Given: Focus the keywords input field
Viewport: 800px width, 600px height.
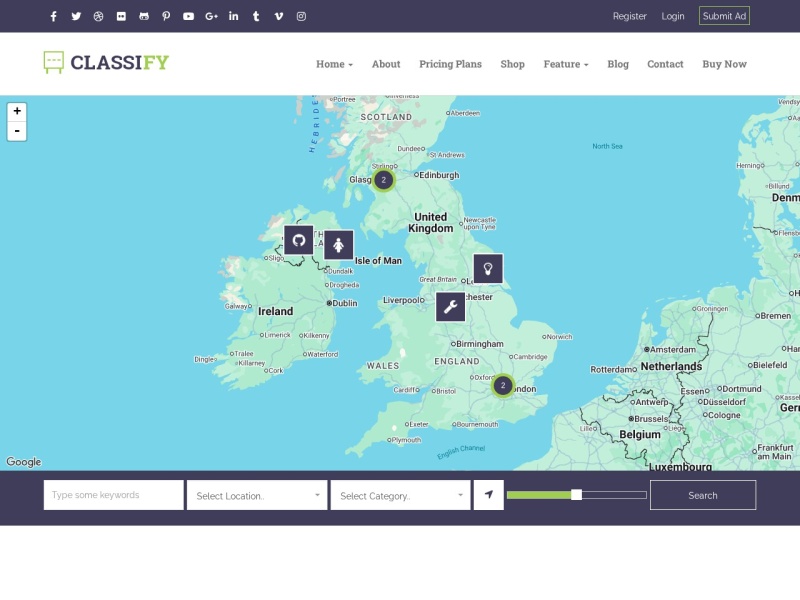Looking at the screenshot, I should (114, 495).
